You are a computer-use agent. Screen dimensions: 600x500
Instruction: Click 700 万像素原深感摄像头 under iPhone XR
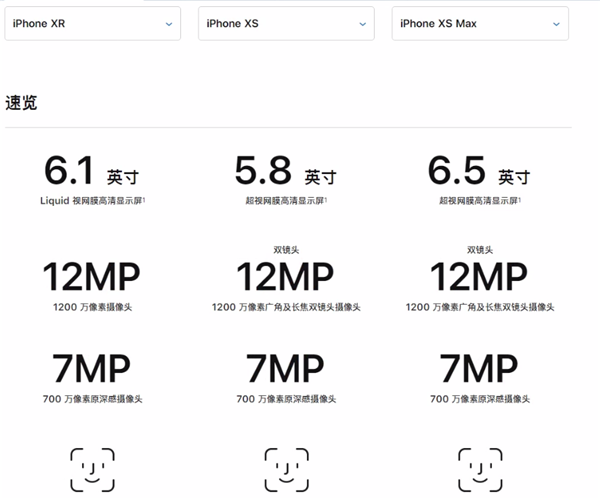[x=93, y=399]
